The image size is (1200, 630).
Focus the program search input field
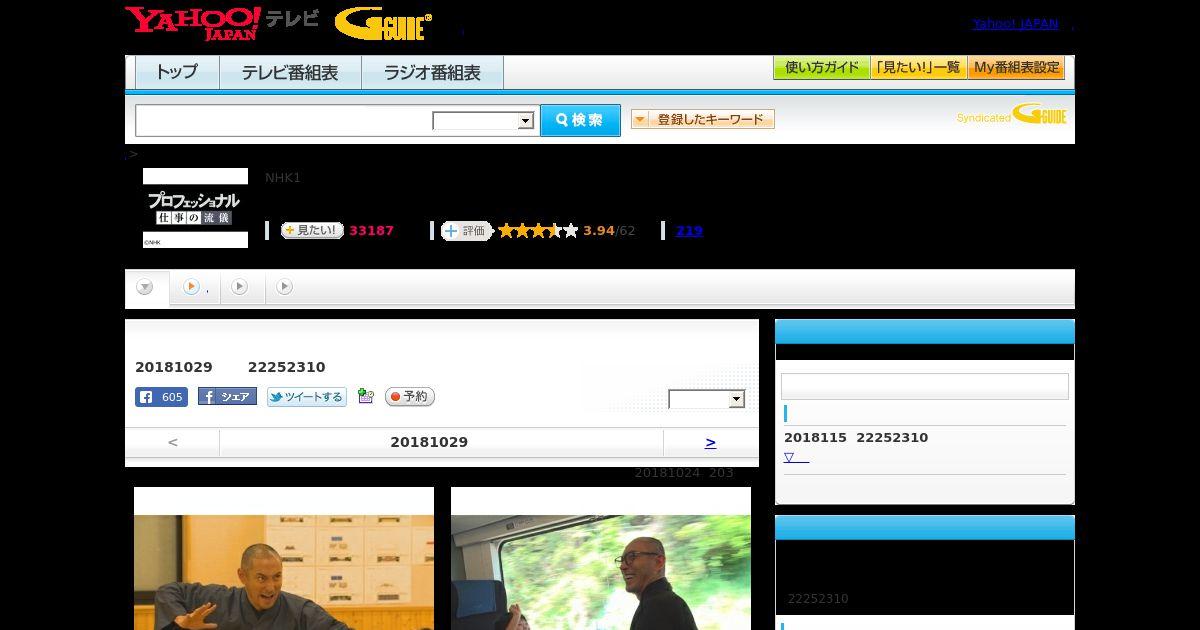point(284,120)
